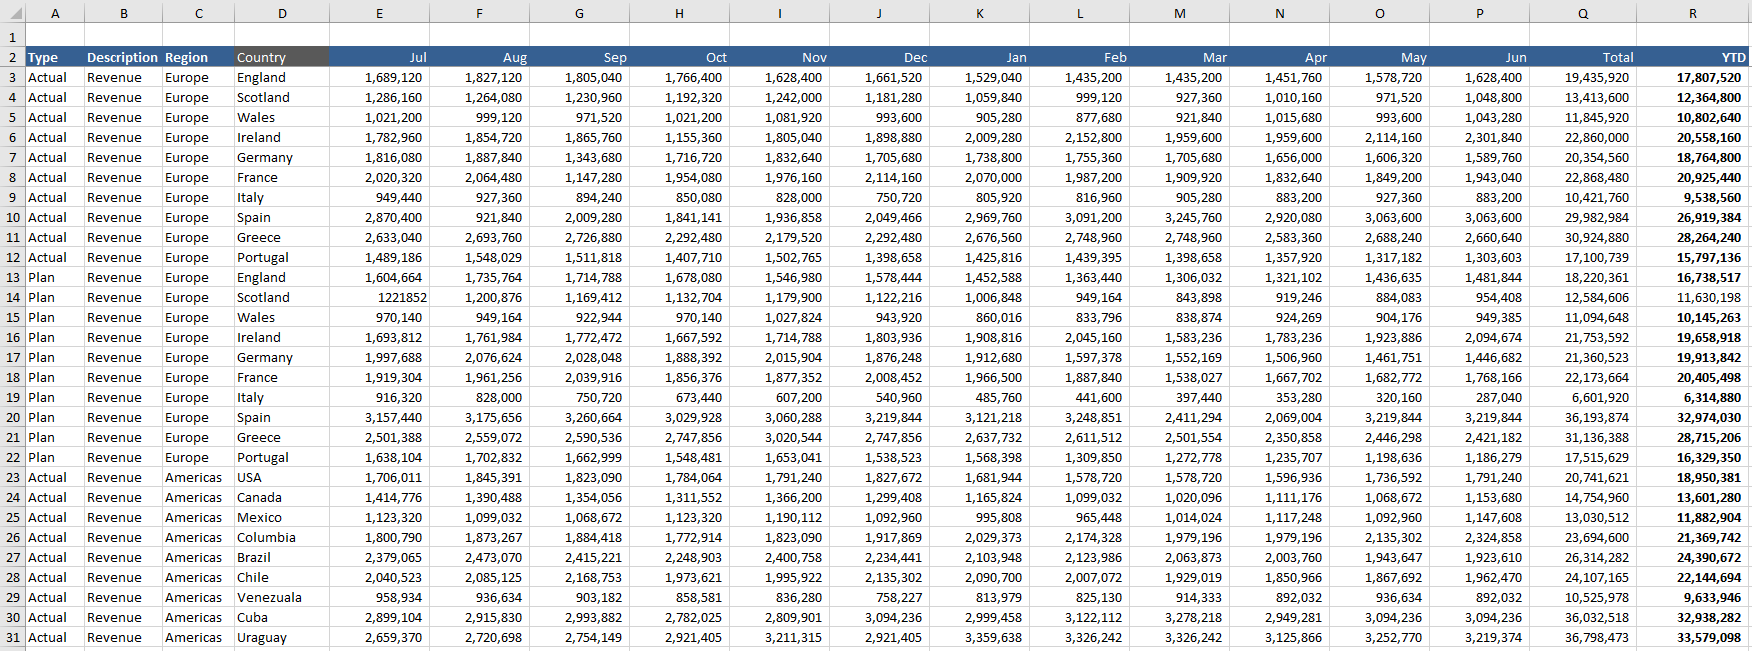Select the Plan cell in row 13
The image size is (1752, 651).
point(55,277)
